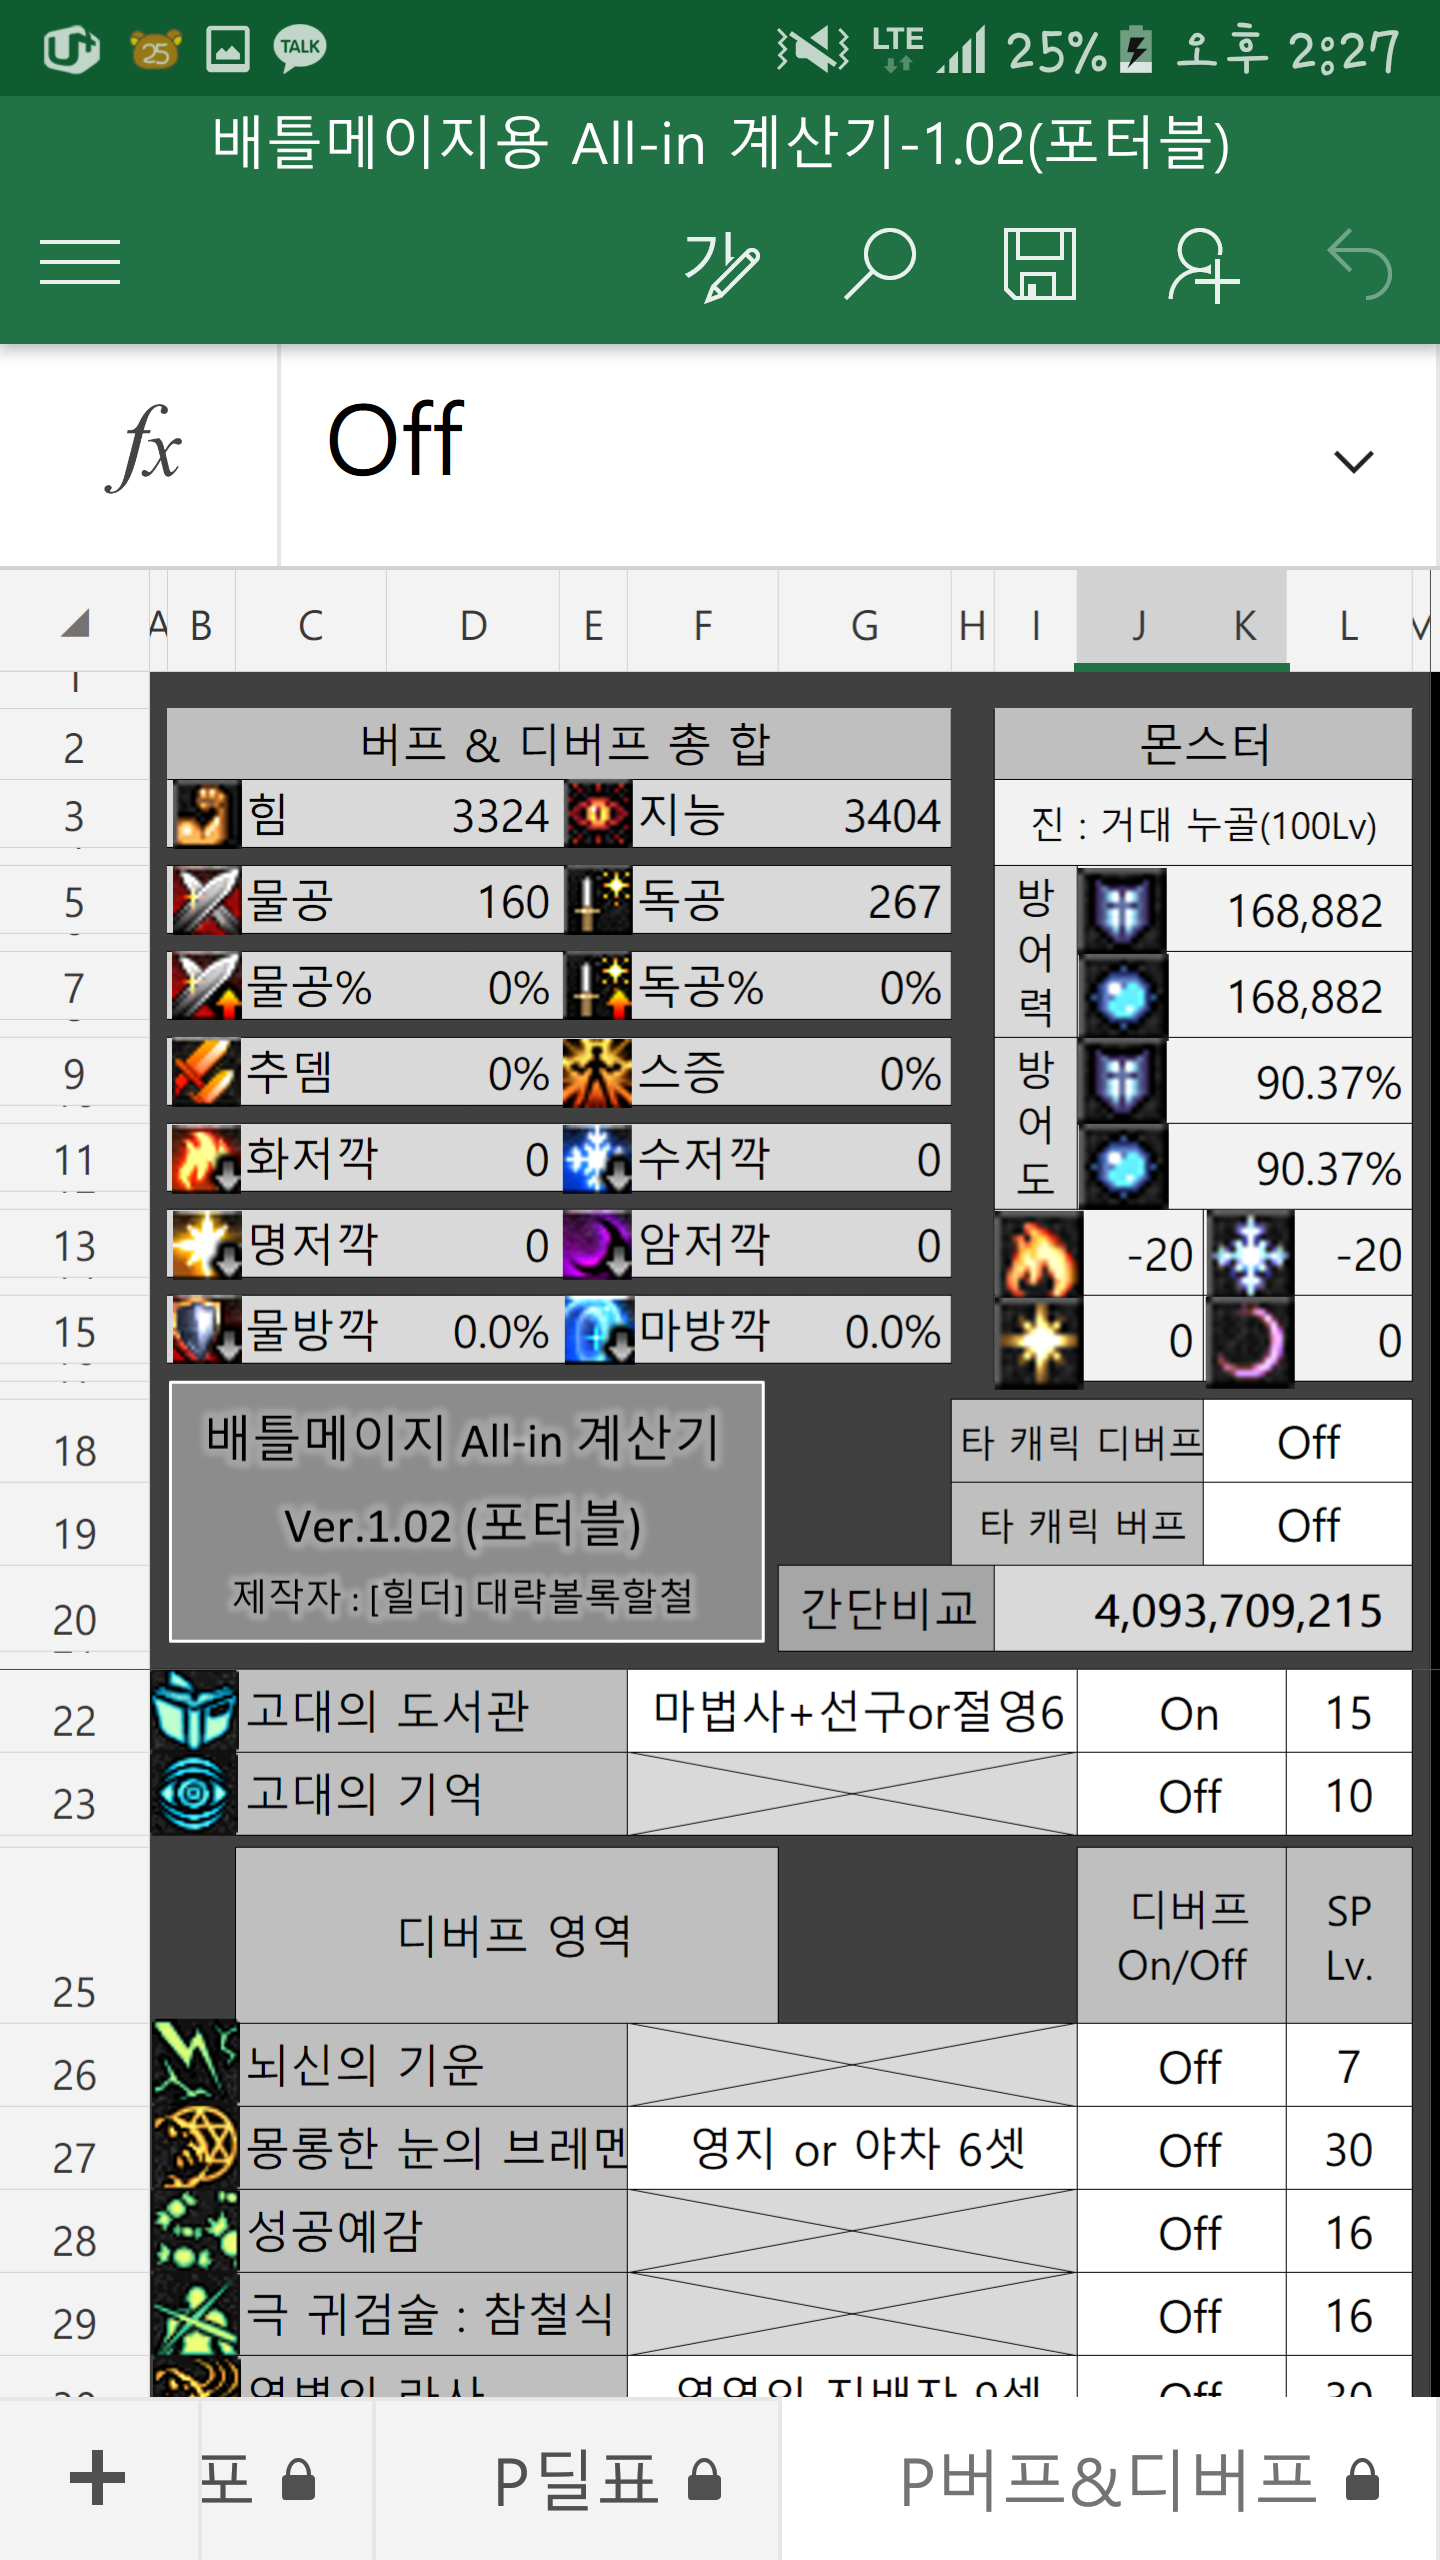Tap the text edit pen icon

pyautogui.click(x=722, y=265)
